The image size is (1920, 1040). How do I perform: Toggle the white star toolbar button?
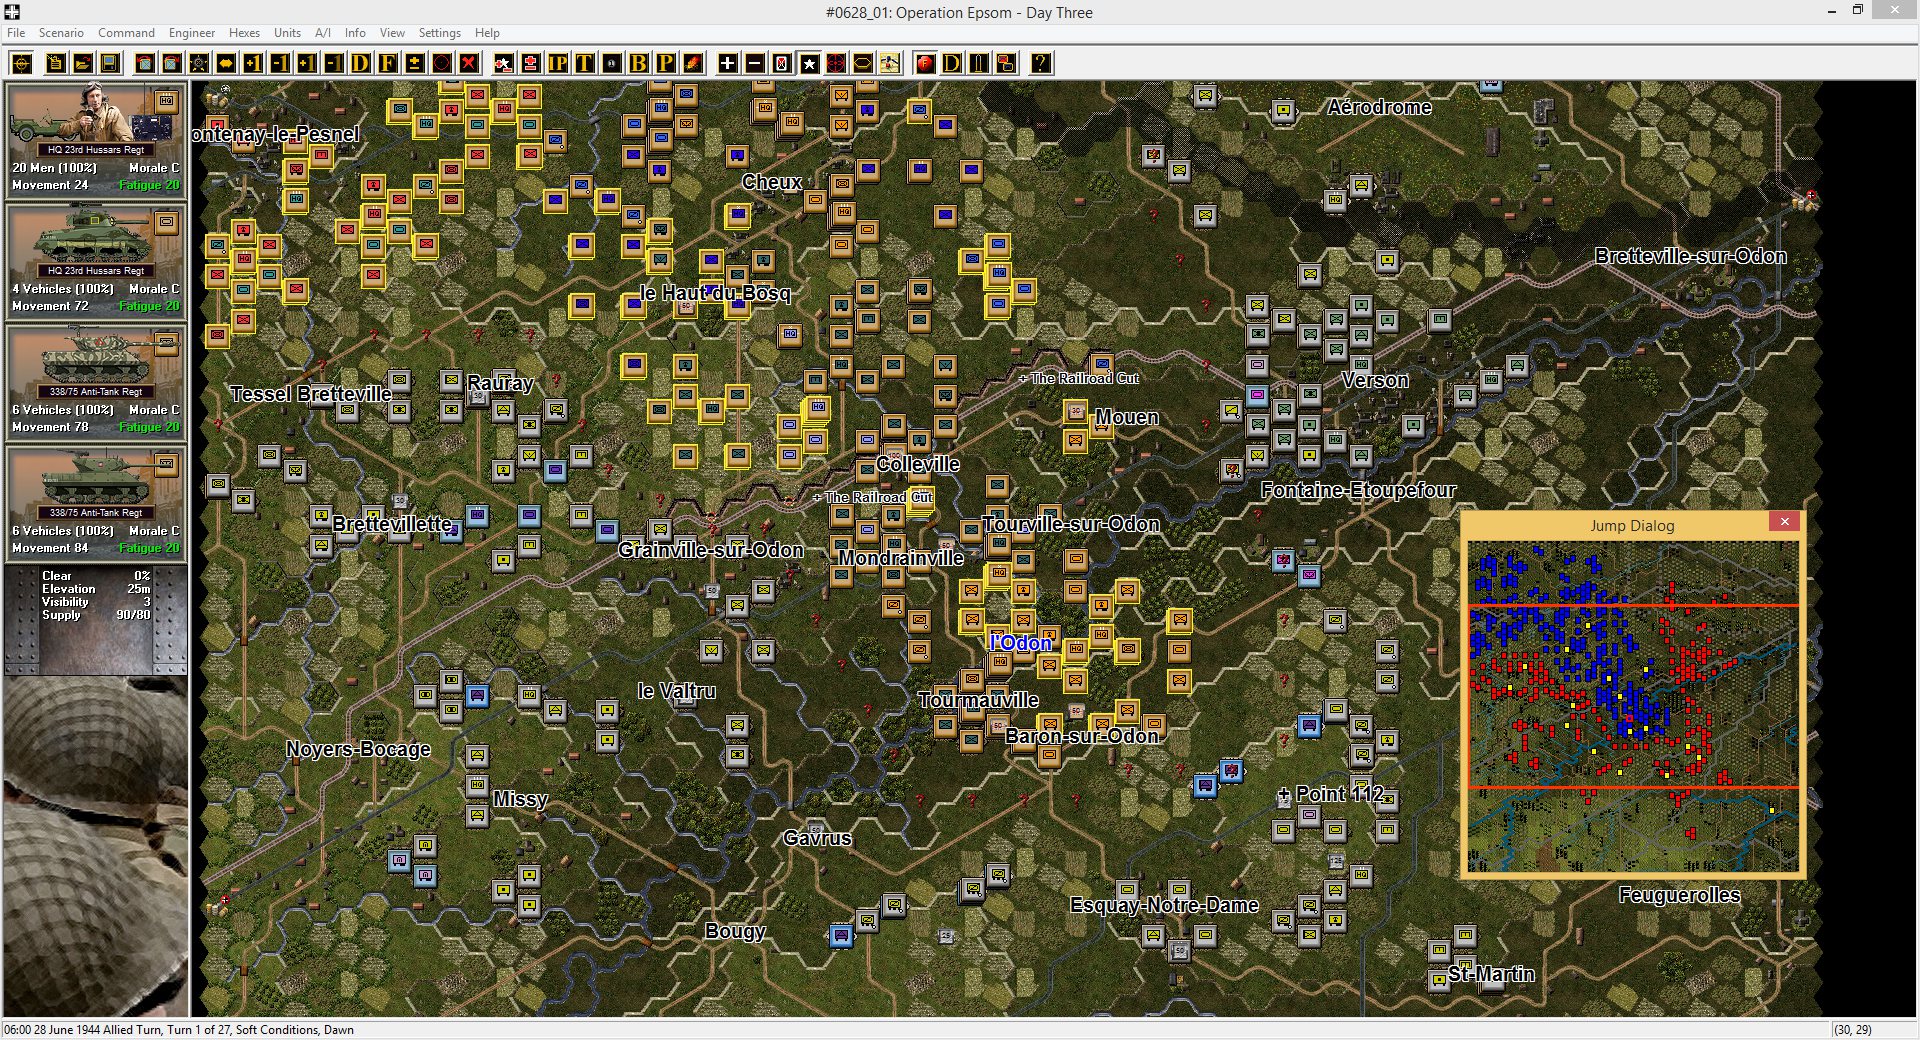[809, 64]
